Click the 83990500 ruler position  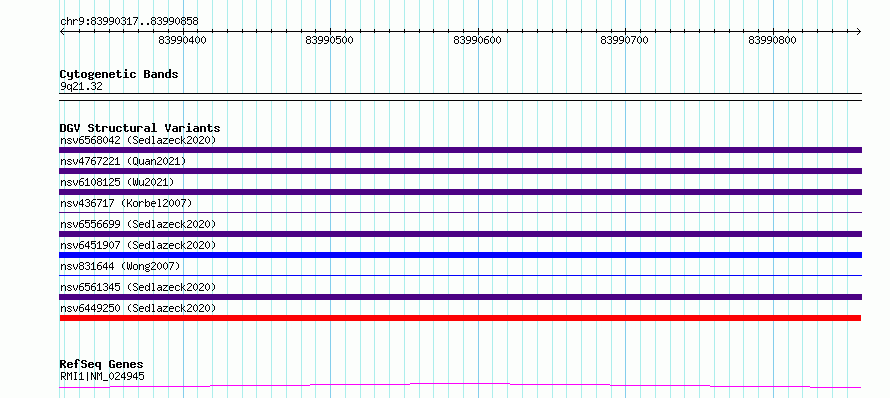coord(330,40)
